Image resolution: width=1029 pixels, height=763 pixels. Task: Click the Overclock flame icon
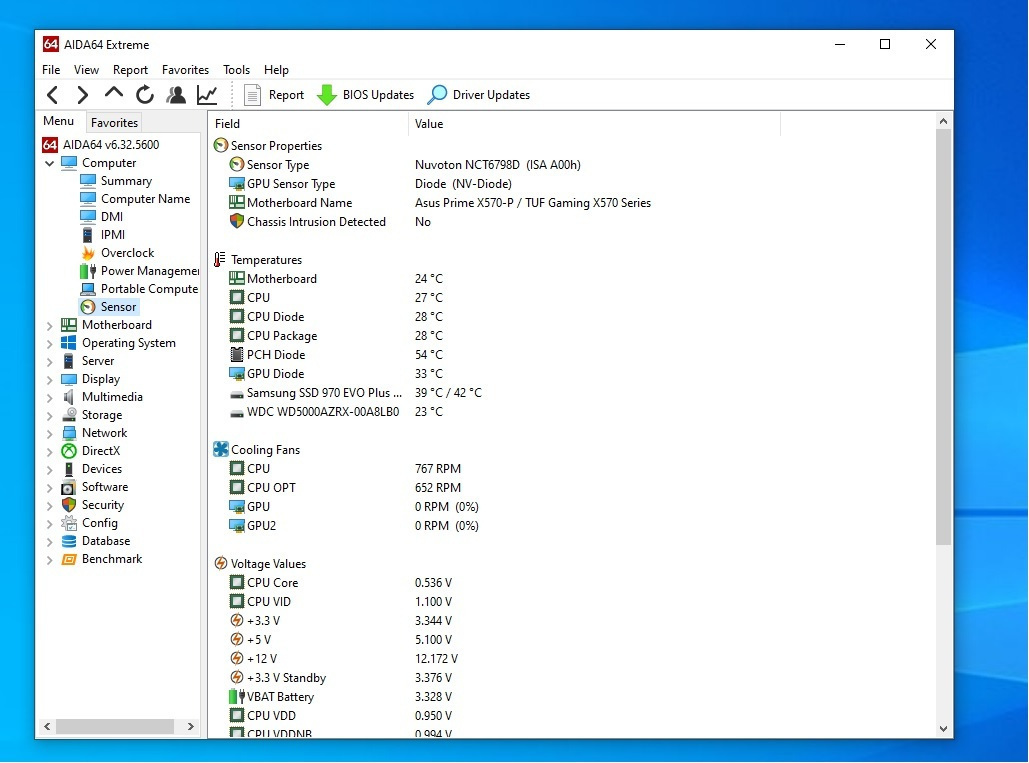point(87,253)
